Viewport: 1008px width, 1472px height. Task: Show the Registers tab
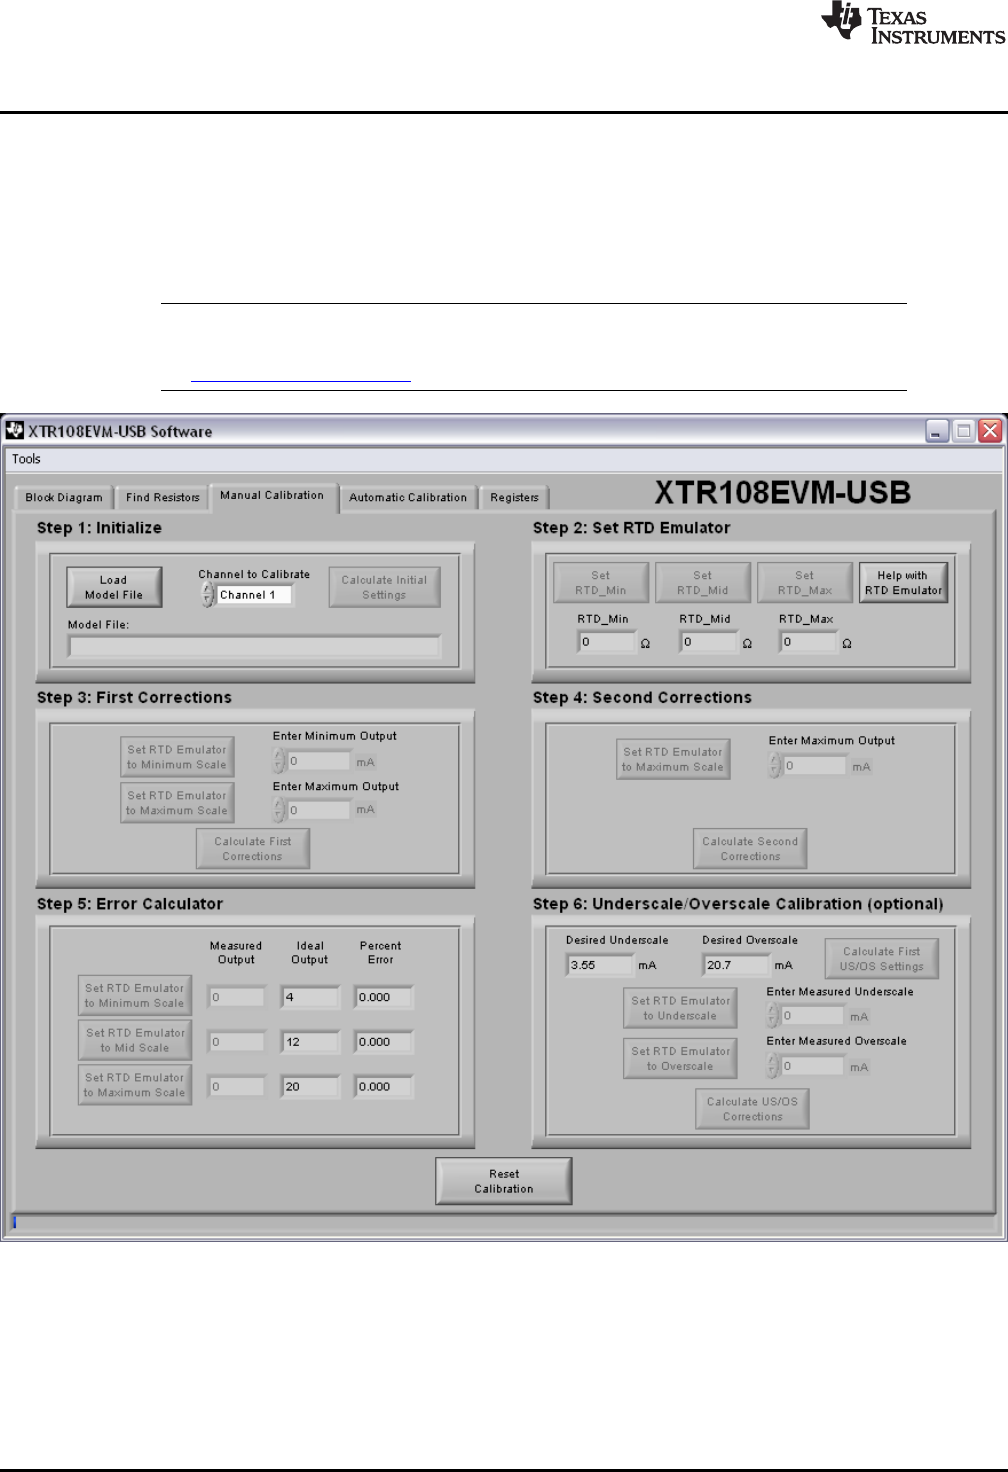(x=514, y=497)
